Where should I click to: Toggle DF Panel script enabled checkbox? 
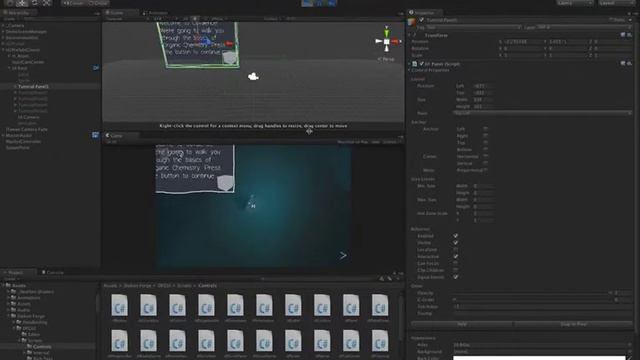422,64
